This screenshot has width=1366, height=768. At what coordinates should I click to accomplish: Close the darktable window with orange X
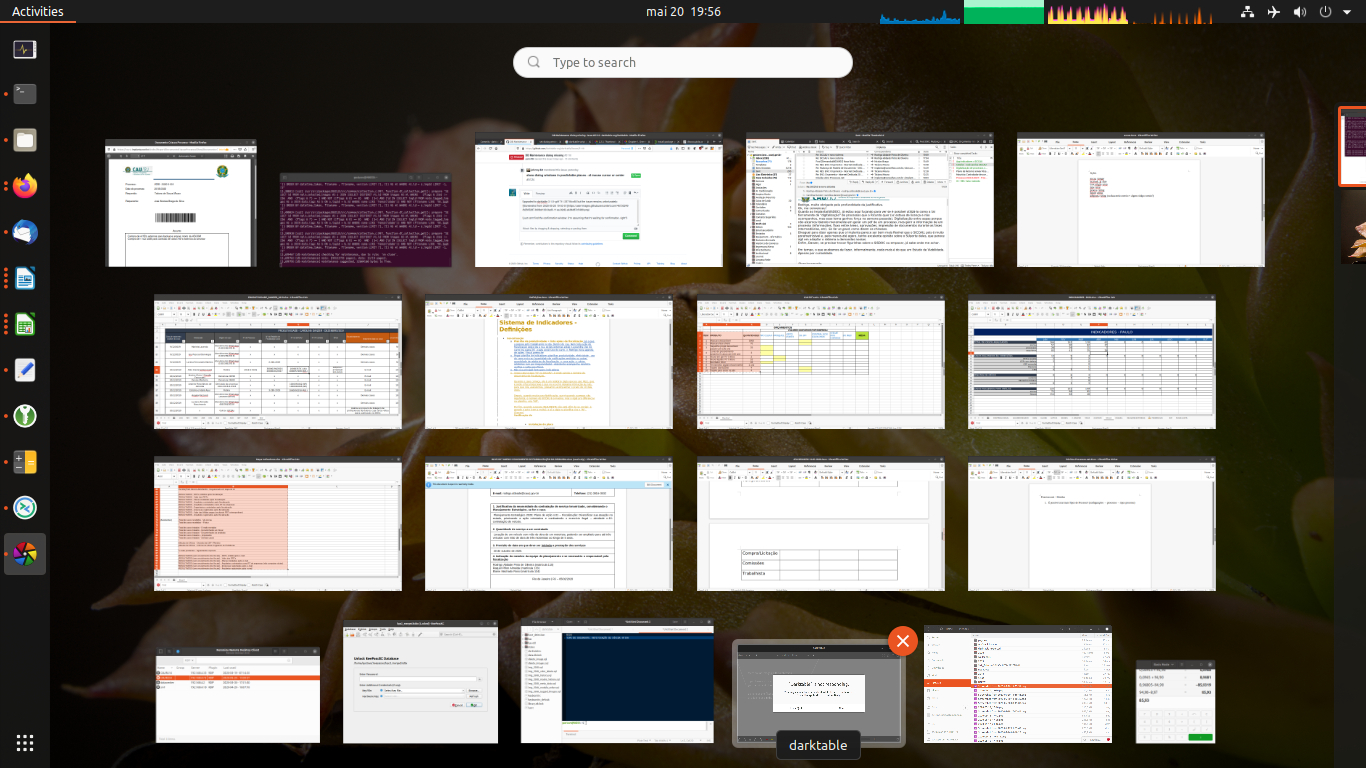pyautogui.click(x=902, y=641)
